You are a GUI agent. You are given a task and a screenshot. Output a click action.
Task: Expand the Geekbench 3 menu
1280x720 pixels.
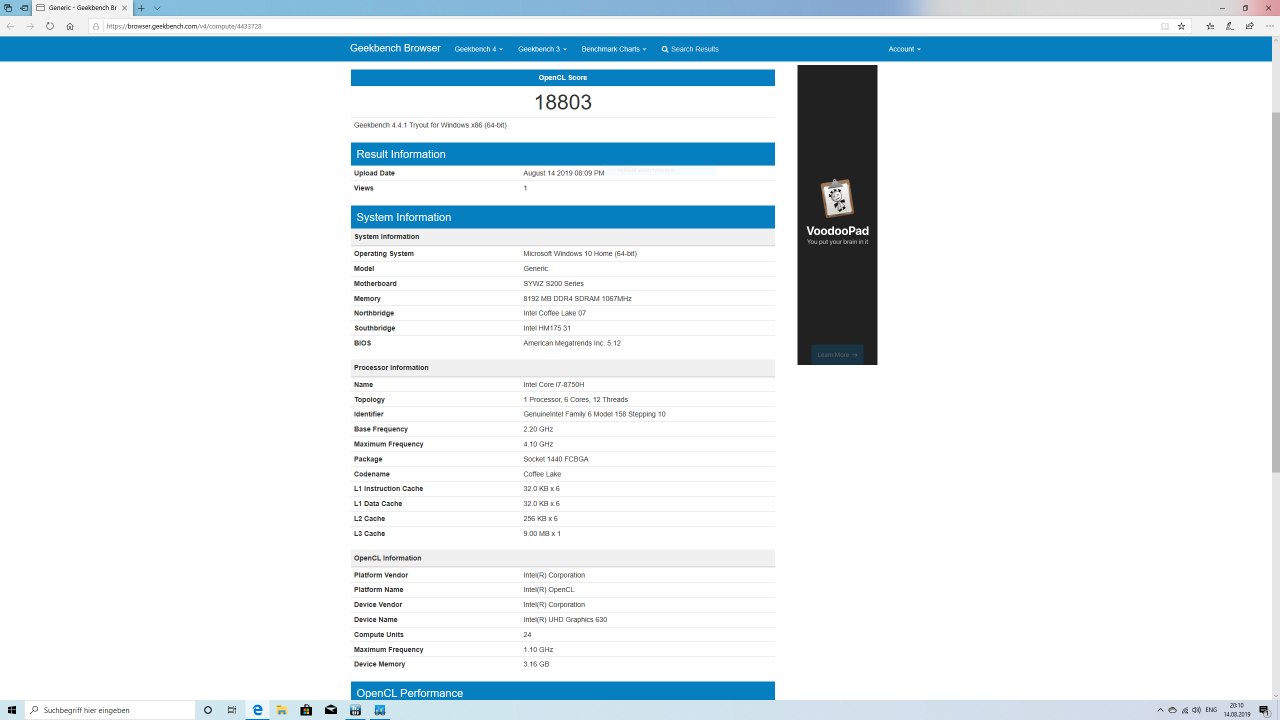[x=542, y=49]
